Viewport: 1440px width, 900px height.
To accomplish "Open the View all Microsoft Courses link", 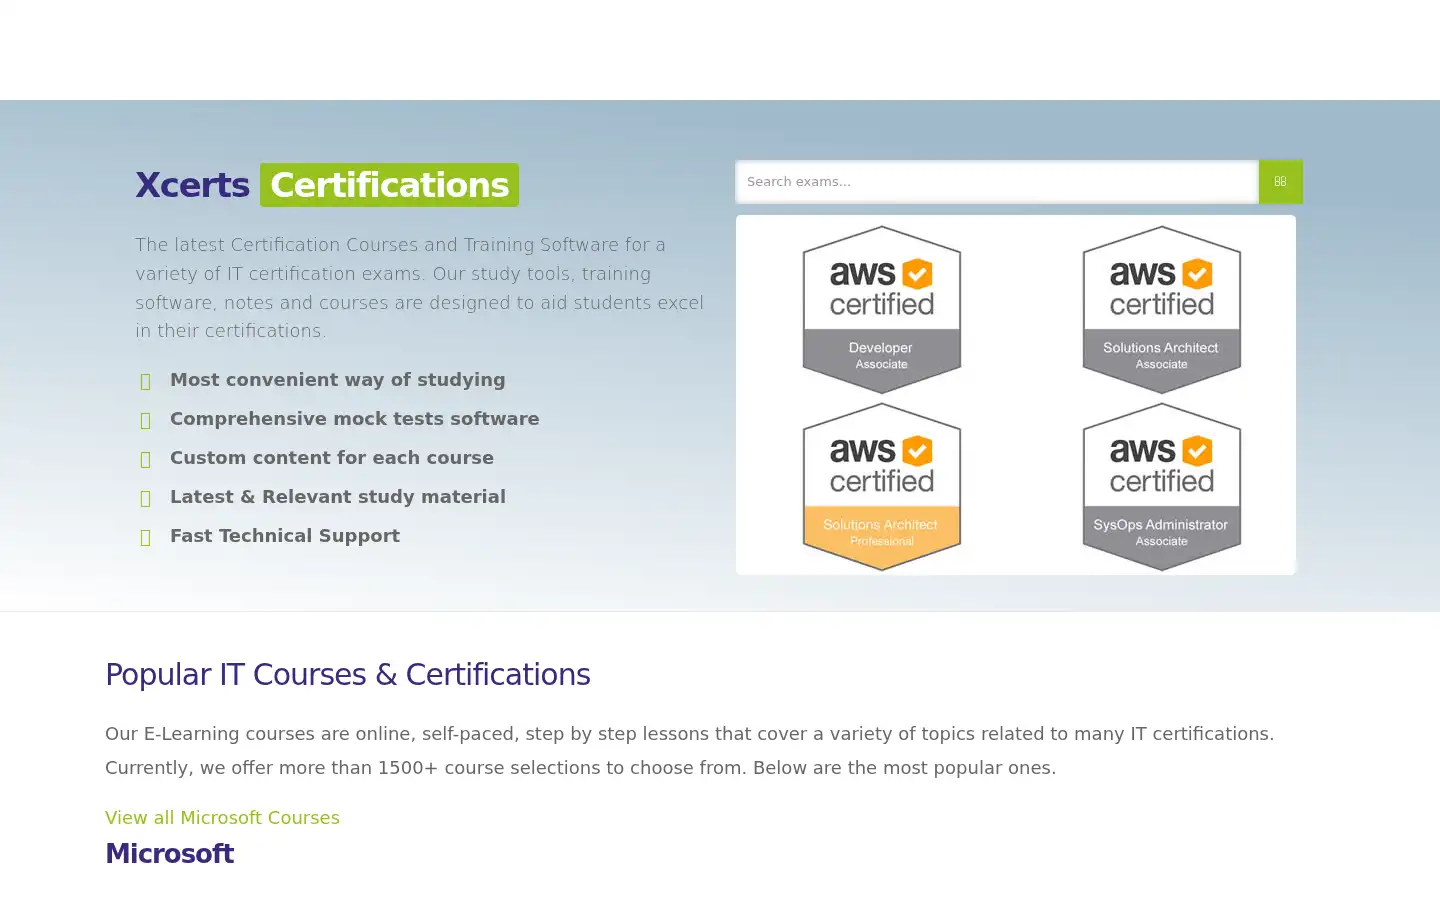I will pyautogui.click(x=222, y=818).
